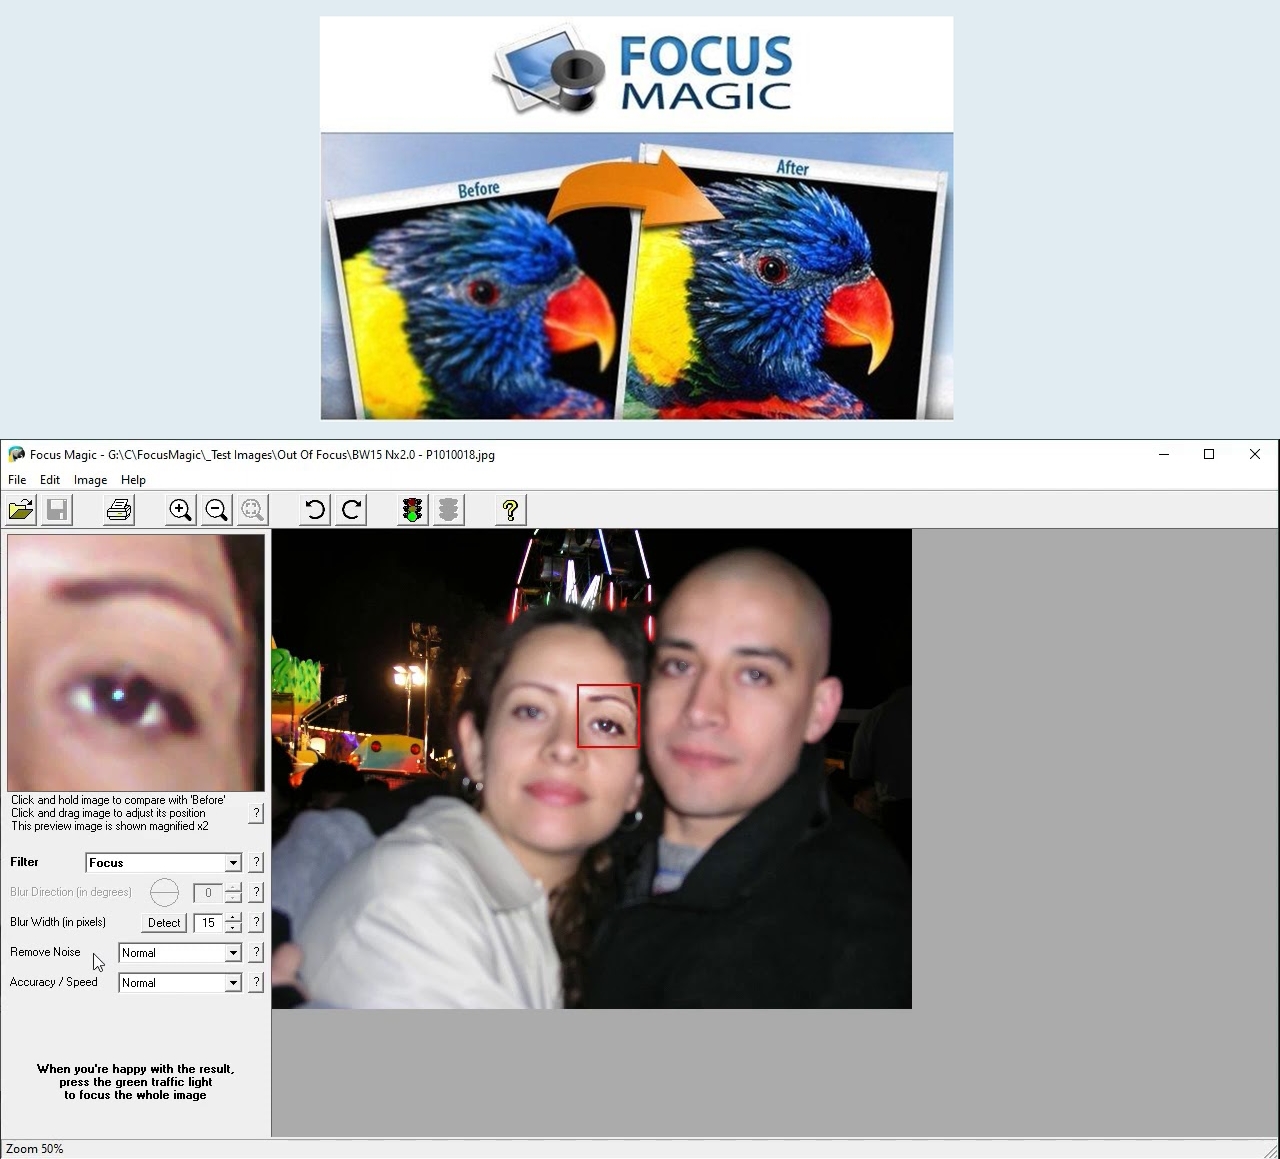
Task: Click the greyed-out traffic light icon
Action: coord(448,510)
